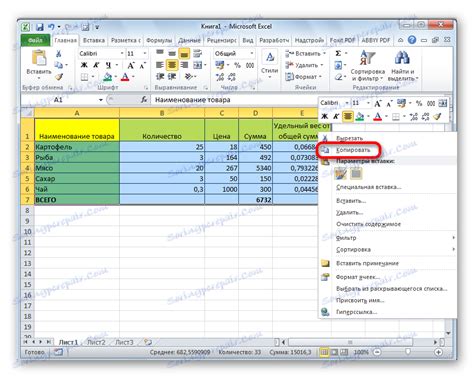The image size is (474, 377).
Task: Switch to Данные ribbon tab
Action: point(189,40)
